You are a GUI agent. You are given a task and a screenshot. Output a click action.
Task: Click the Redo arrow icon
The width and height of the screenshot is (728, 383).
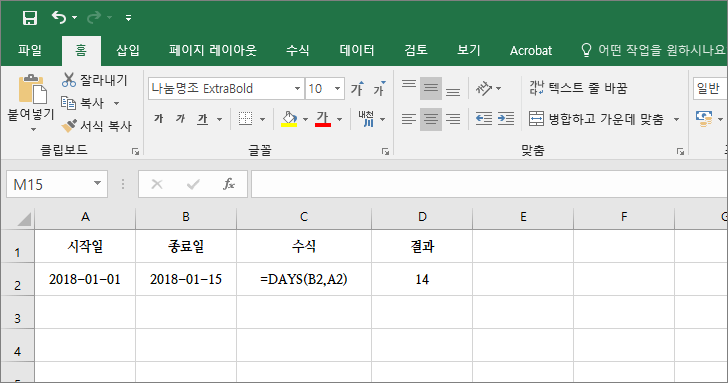point(94,18)
